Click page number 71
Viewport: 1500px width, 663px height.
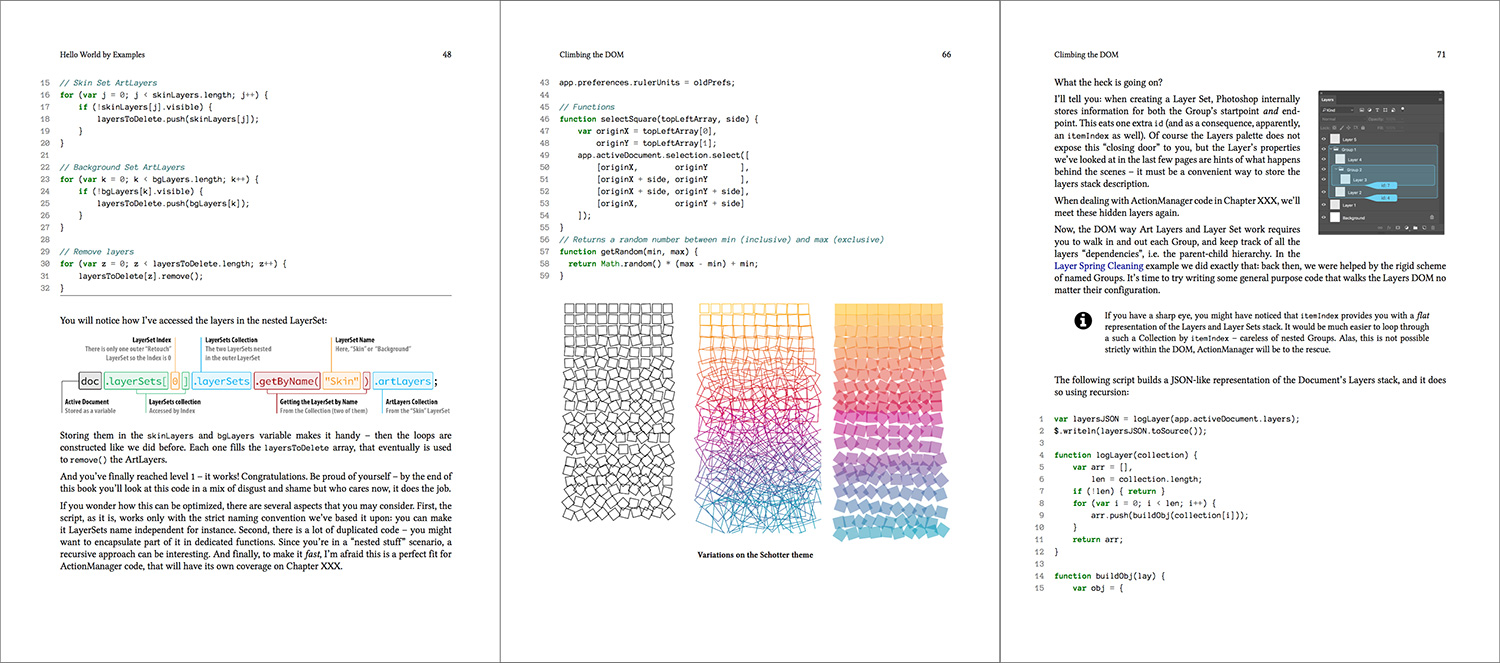(1440, 54)
